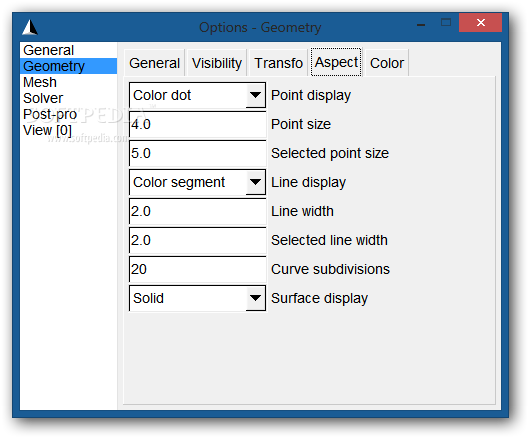The height and width of the screenshot is (438, 529).
Task: Expand the Line display combo box
Action: click(x=197, y=182)
